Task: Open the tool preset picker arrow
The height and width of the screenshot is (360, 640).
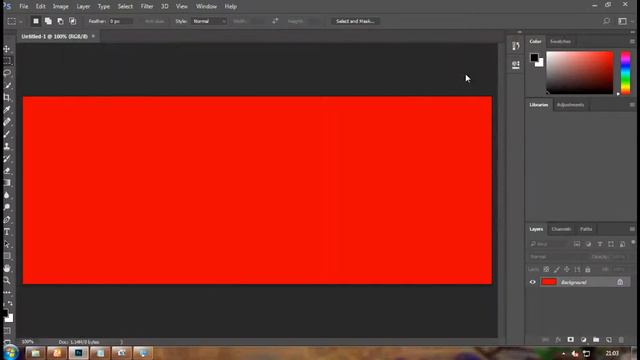Action: [21, 21]
